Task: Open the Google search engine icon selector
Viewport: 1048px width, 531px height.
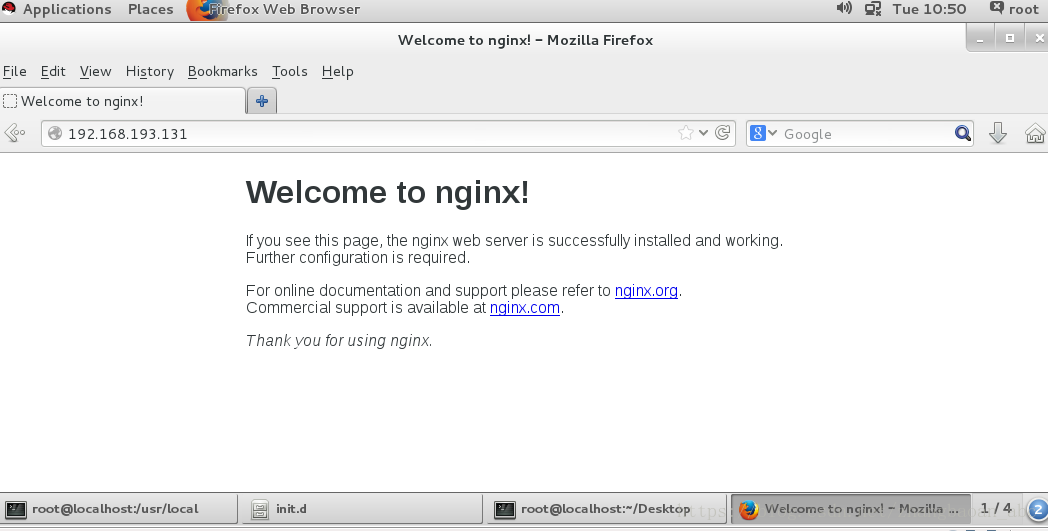Action: (x=763, y=133)
